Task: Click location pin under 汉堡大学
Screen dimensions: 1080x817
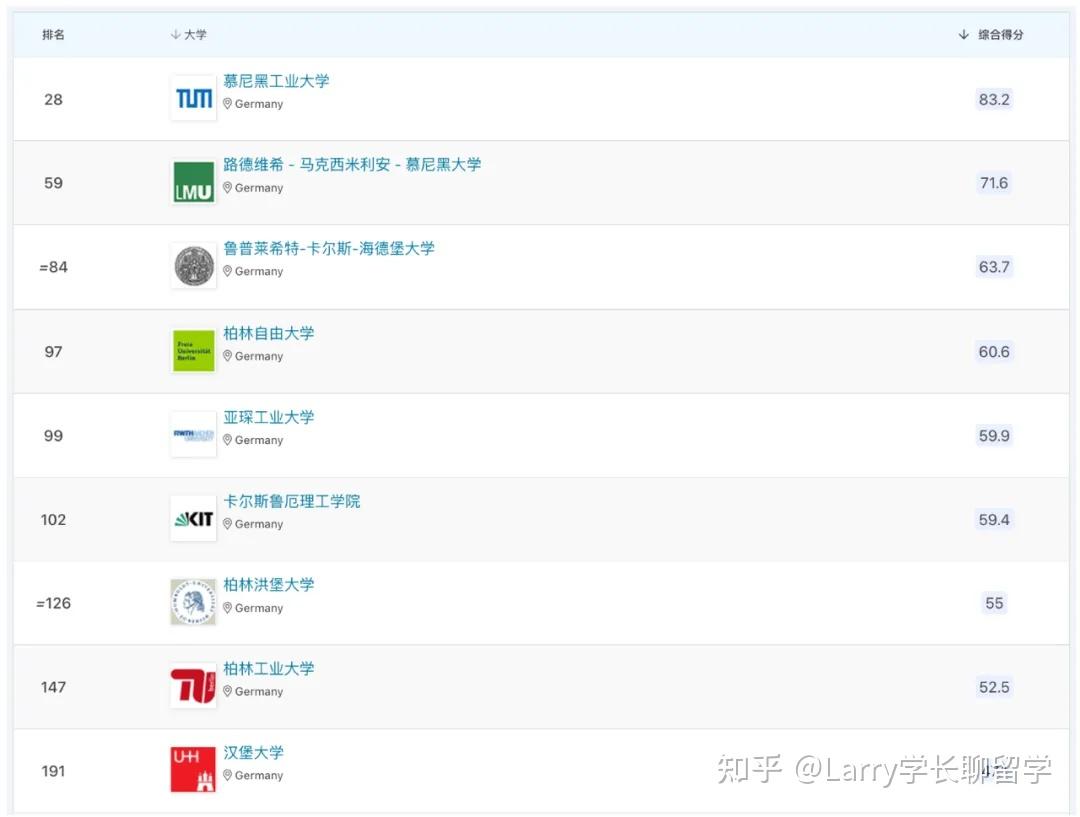Action: pos(227,776)
